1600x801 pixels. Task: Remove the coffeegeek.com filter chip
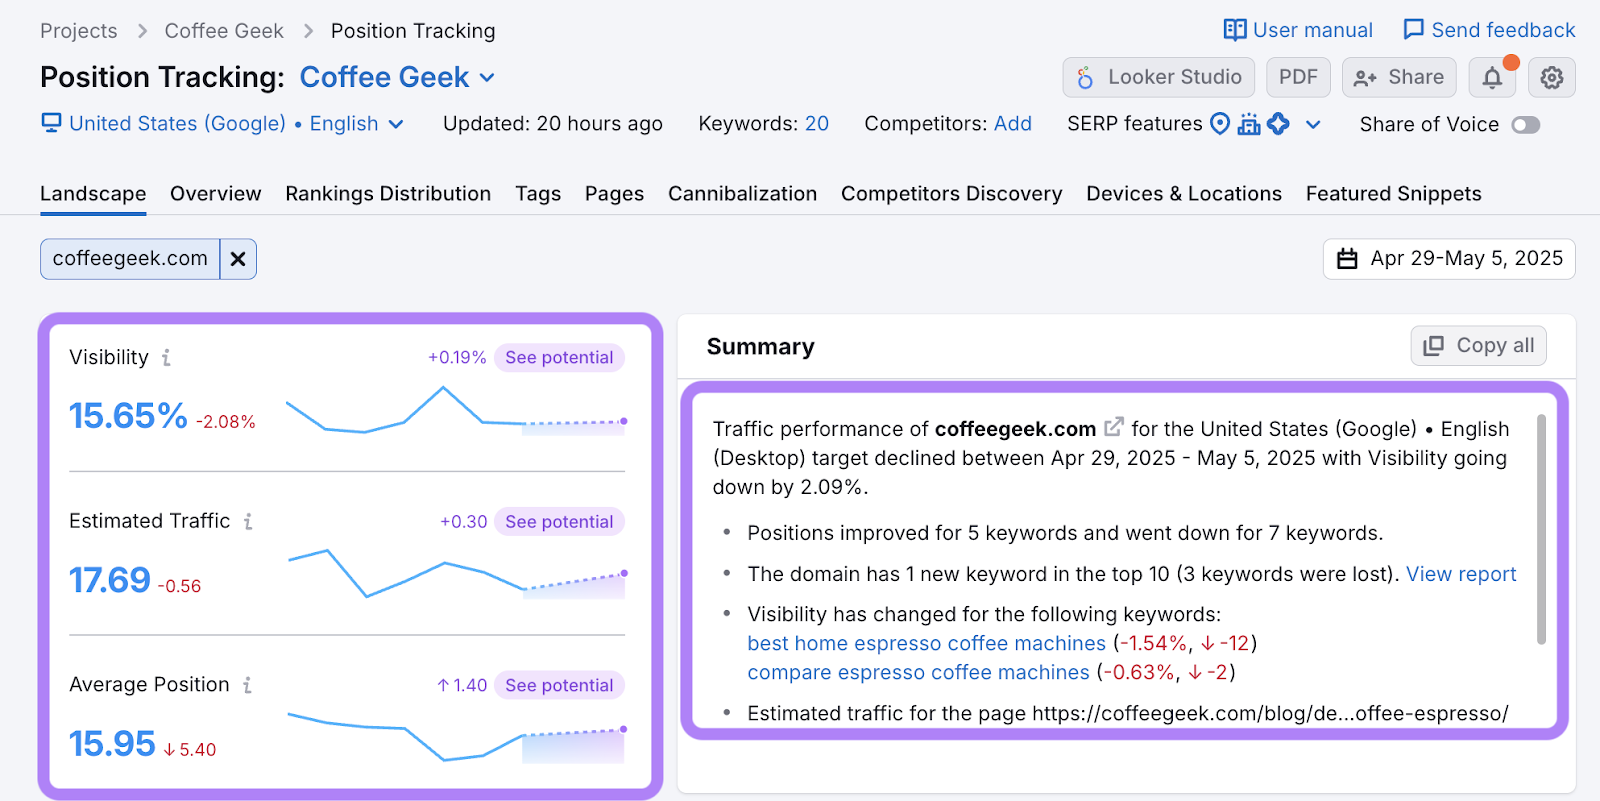click(x=238, y=259)
